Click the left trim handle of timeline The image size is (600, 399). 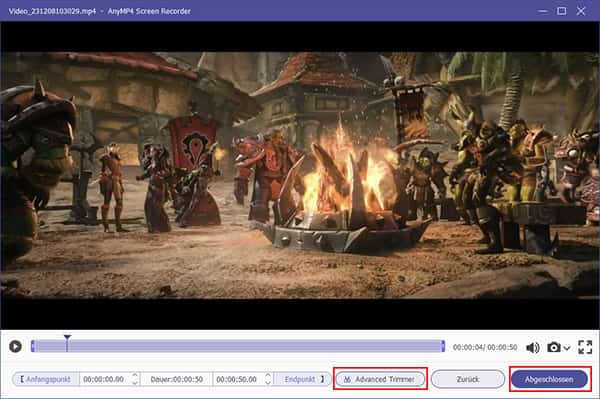[33, 346]
